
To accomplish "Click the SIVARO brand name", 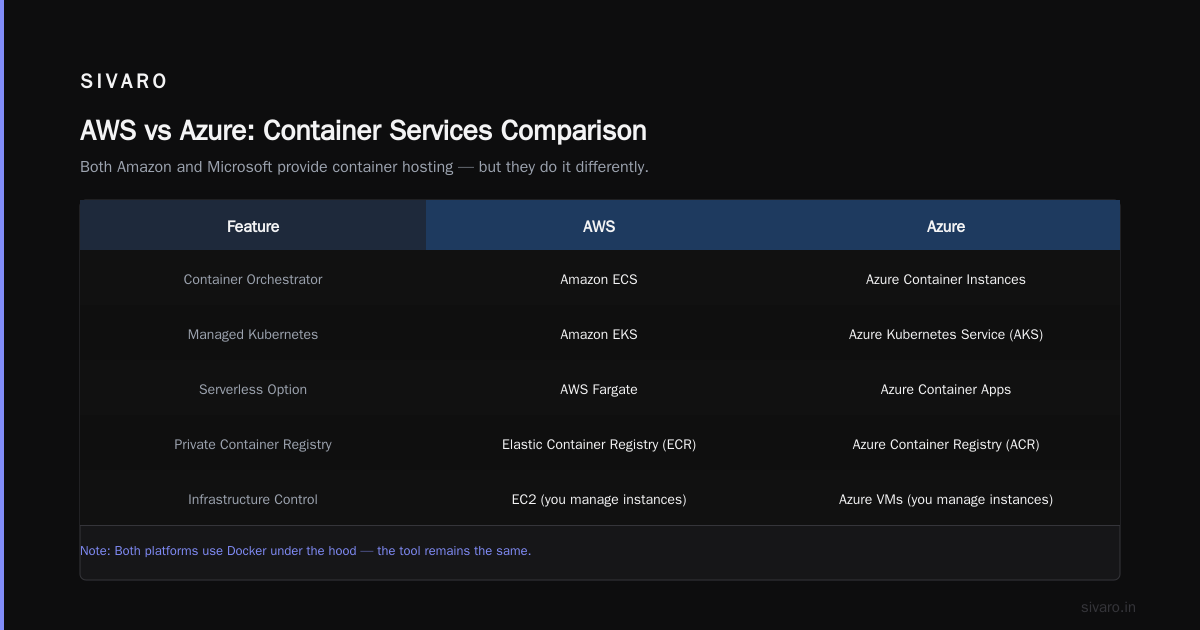I will click(x=124, y=81).
